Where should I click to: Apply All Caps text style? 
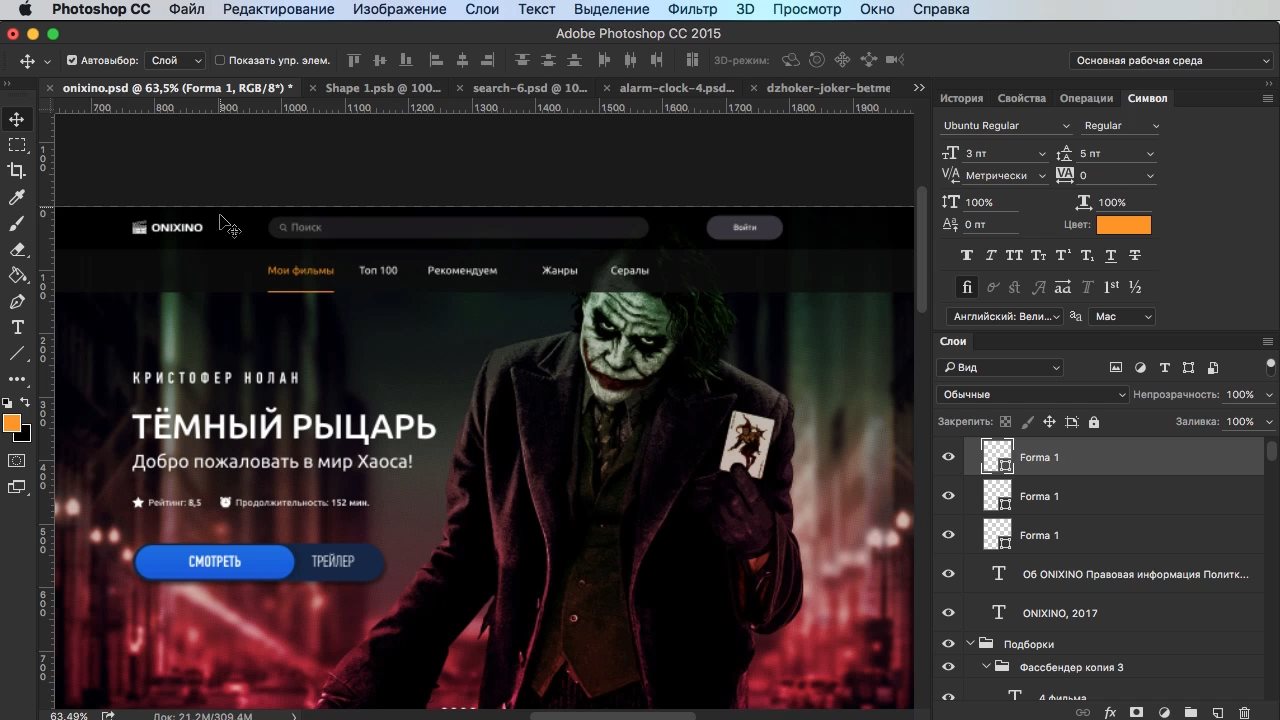[1014, 256]
